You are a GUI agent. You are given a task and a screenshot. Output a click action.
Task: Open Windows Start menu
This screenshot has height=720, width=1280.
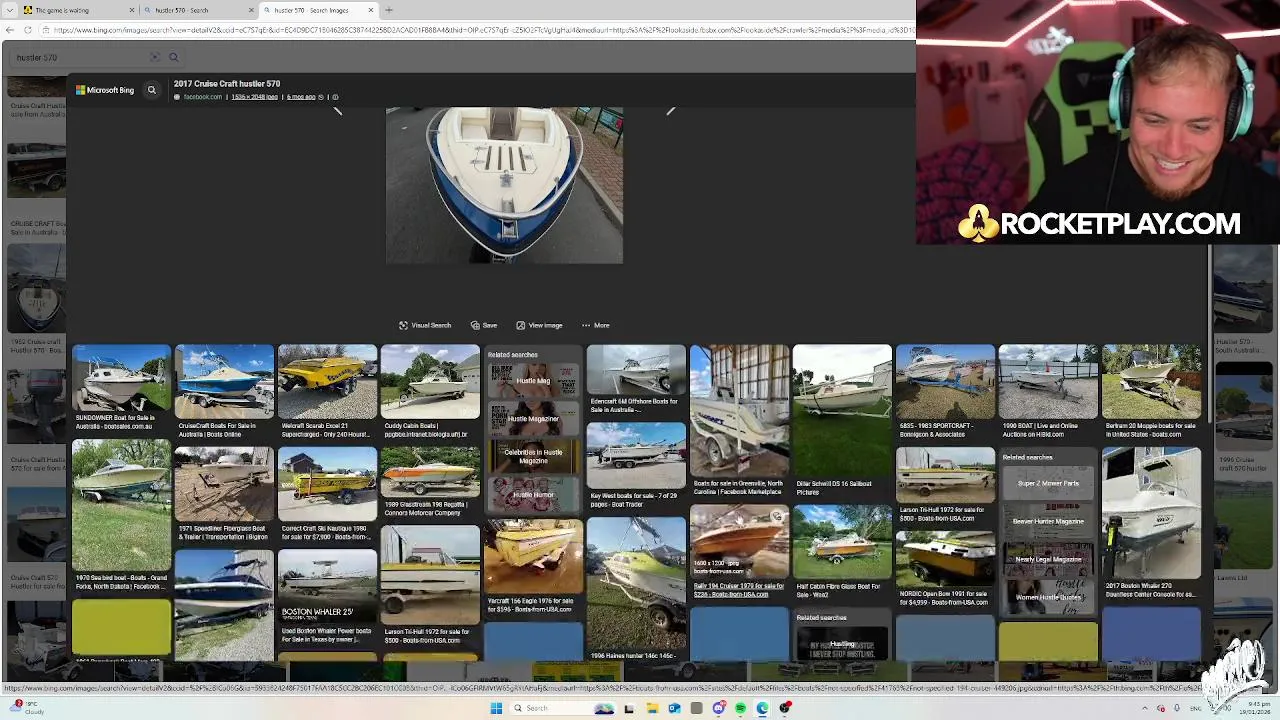coord(496,708)
